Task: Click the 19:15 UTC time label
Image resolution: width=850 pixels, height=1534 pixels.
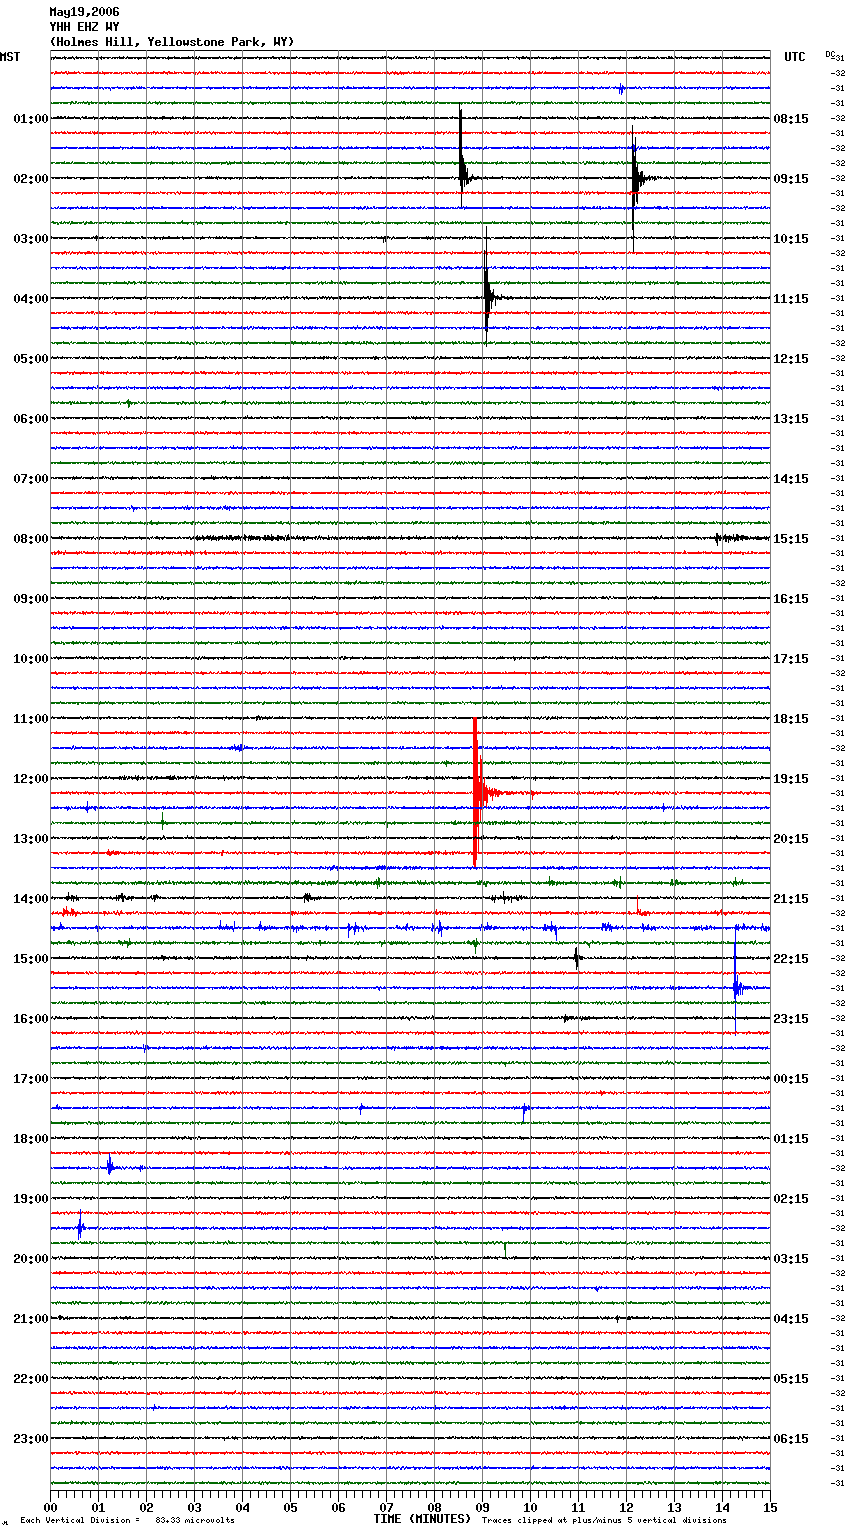Action: click(791, 779)
